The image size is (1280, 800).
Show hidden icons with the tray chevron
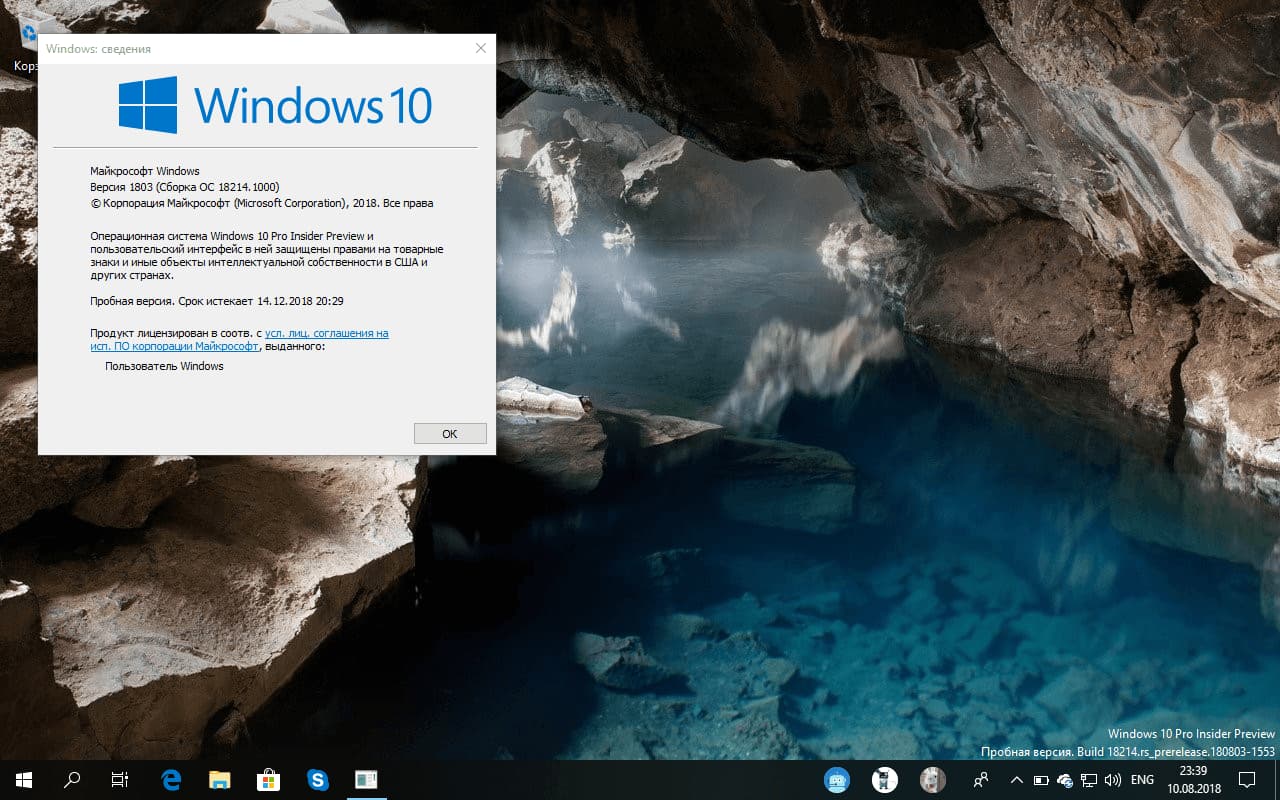[x=1016, y=779]
